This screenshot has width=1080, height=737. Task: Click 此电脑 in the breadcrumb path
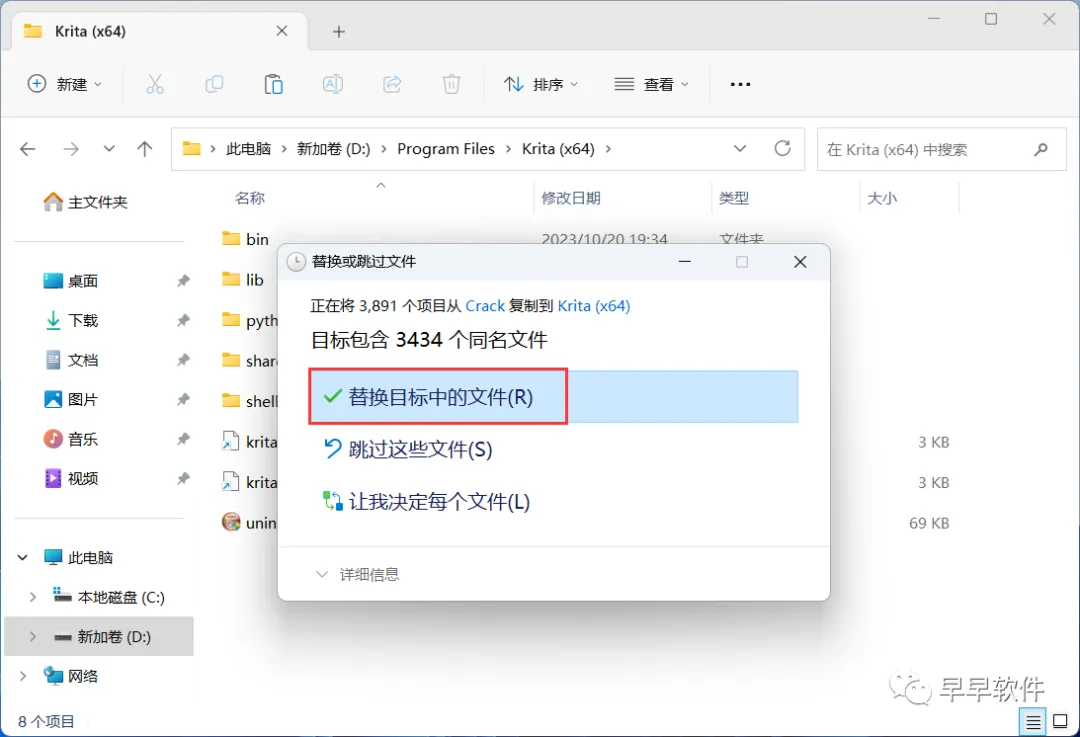pyautogui.click(x=249, y=149)
